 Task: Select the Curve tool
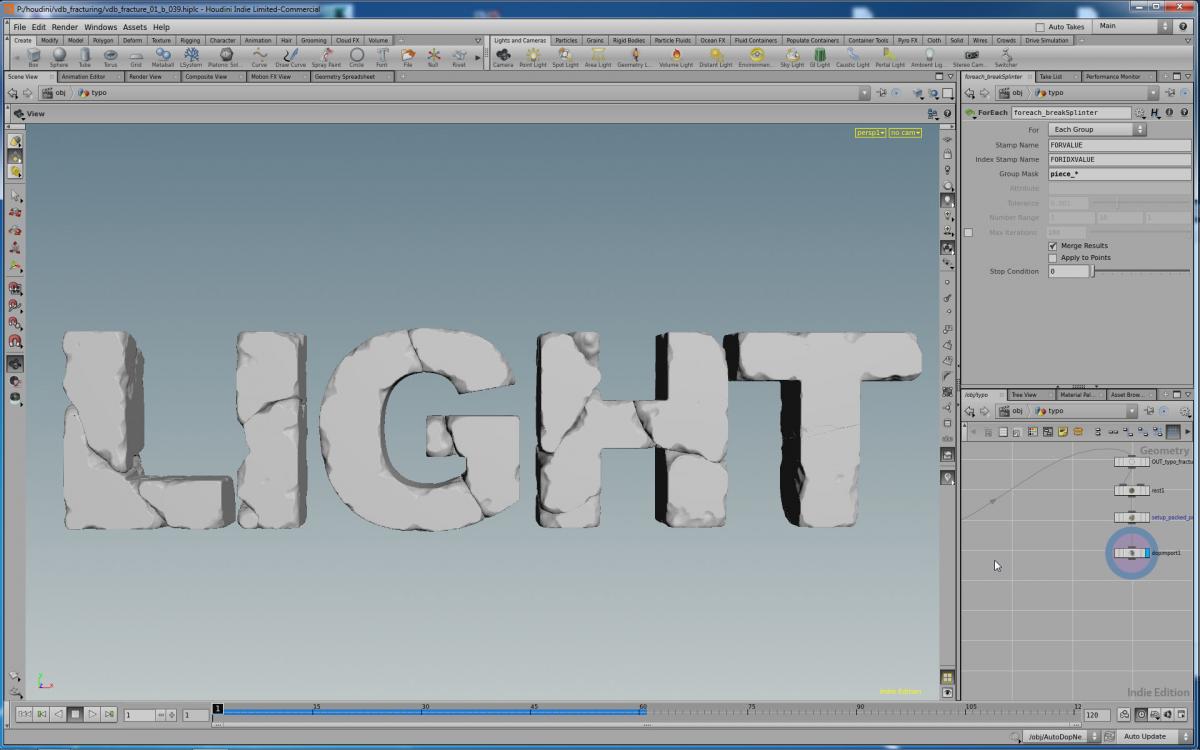[259, 57]
